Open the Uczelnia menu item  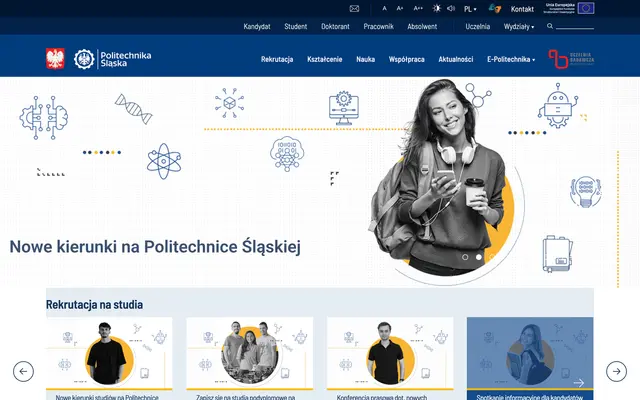click(x=478, y=27)
